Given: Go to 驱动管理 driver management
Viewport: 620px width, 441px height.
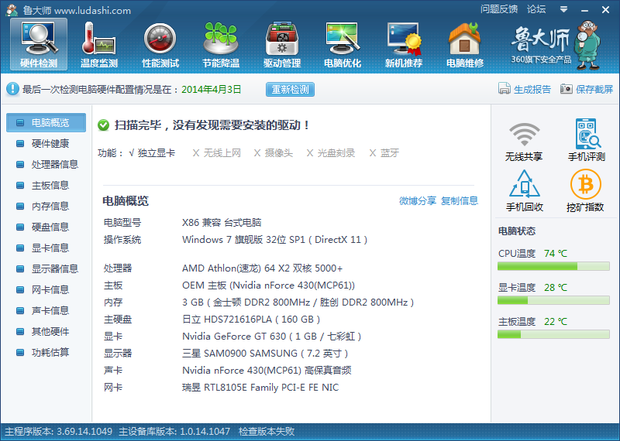Looking at the screenshot, I should (x=281, y=46).
